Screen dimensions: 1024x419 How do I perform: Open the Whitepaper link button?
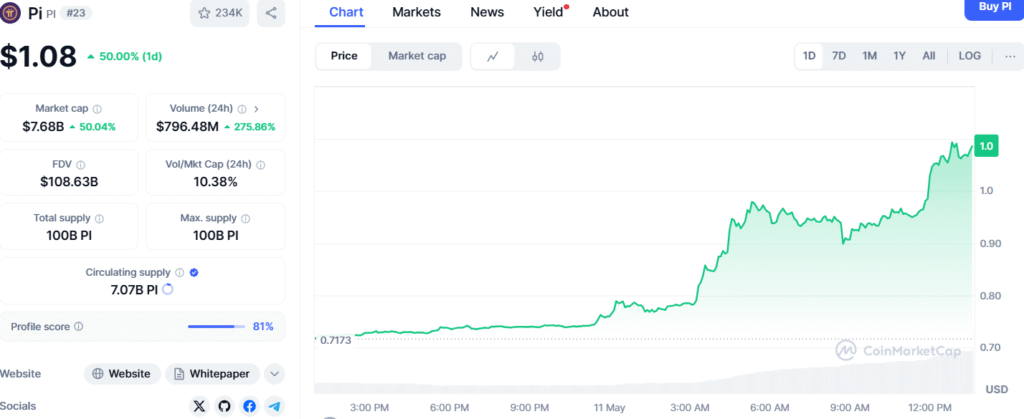pyautogui.click(x=213, y=374)
